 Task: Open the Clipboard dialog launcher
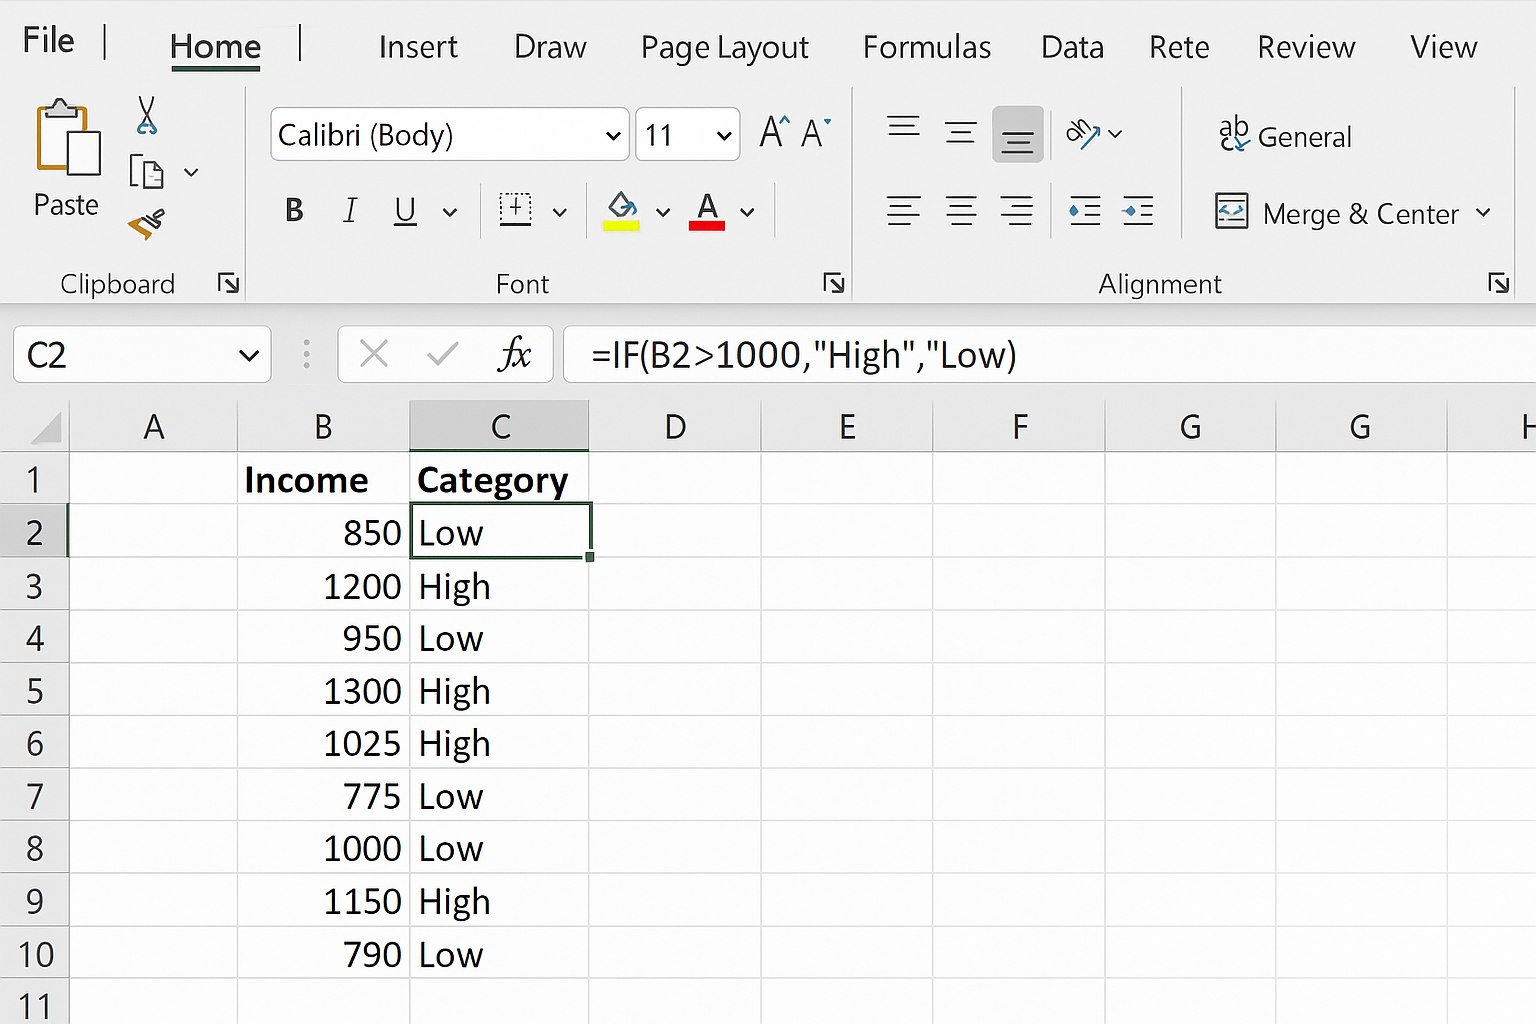click(229, 284)
